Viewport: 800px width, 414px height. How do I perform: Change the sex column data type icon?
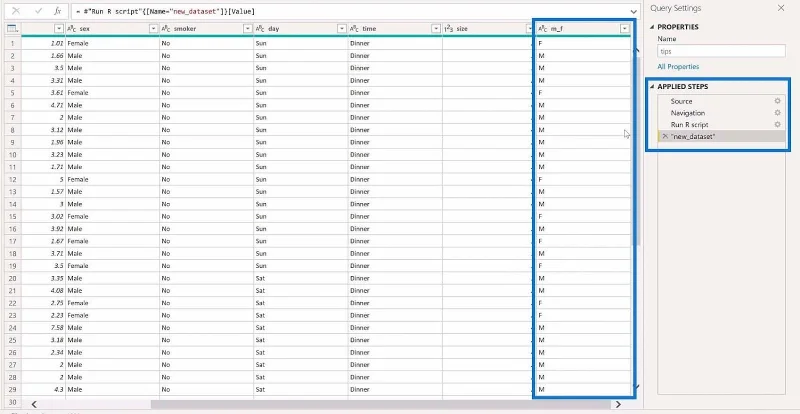point(72,29)
